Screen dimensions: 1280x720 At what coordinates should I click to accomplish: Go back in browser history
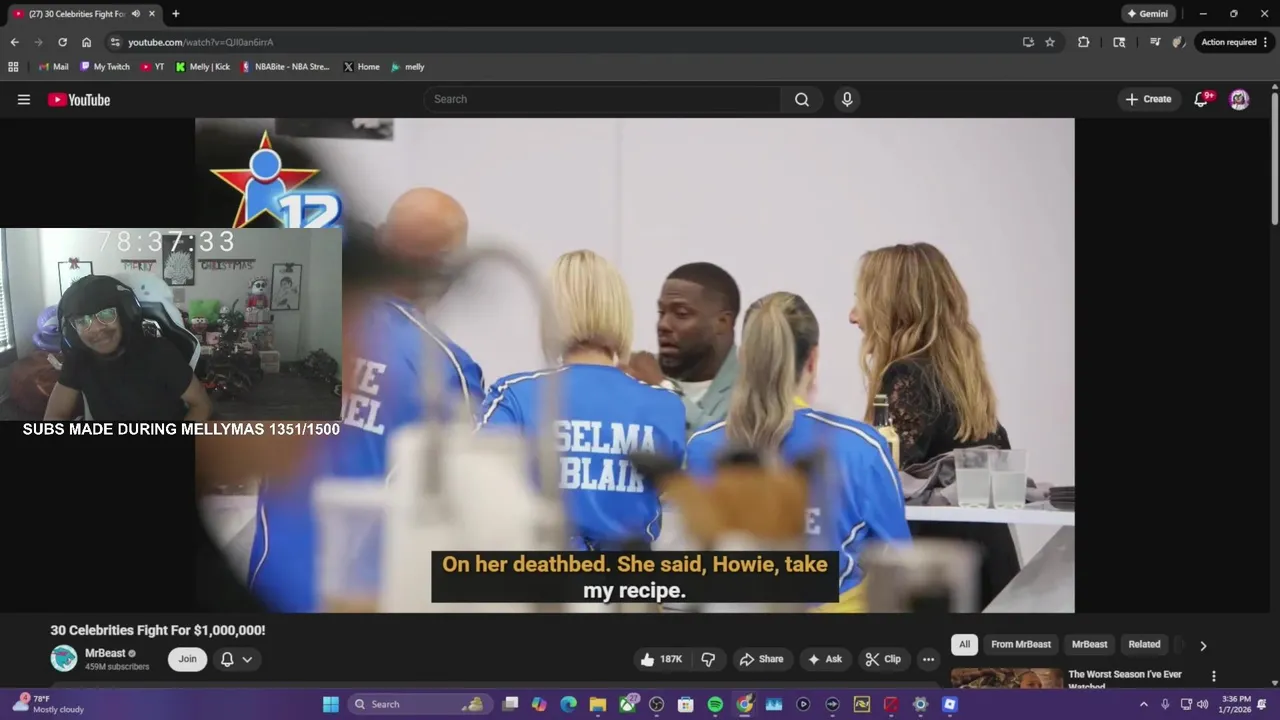coord(14,42)
